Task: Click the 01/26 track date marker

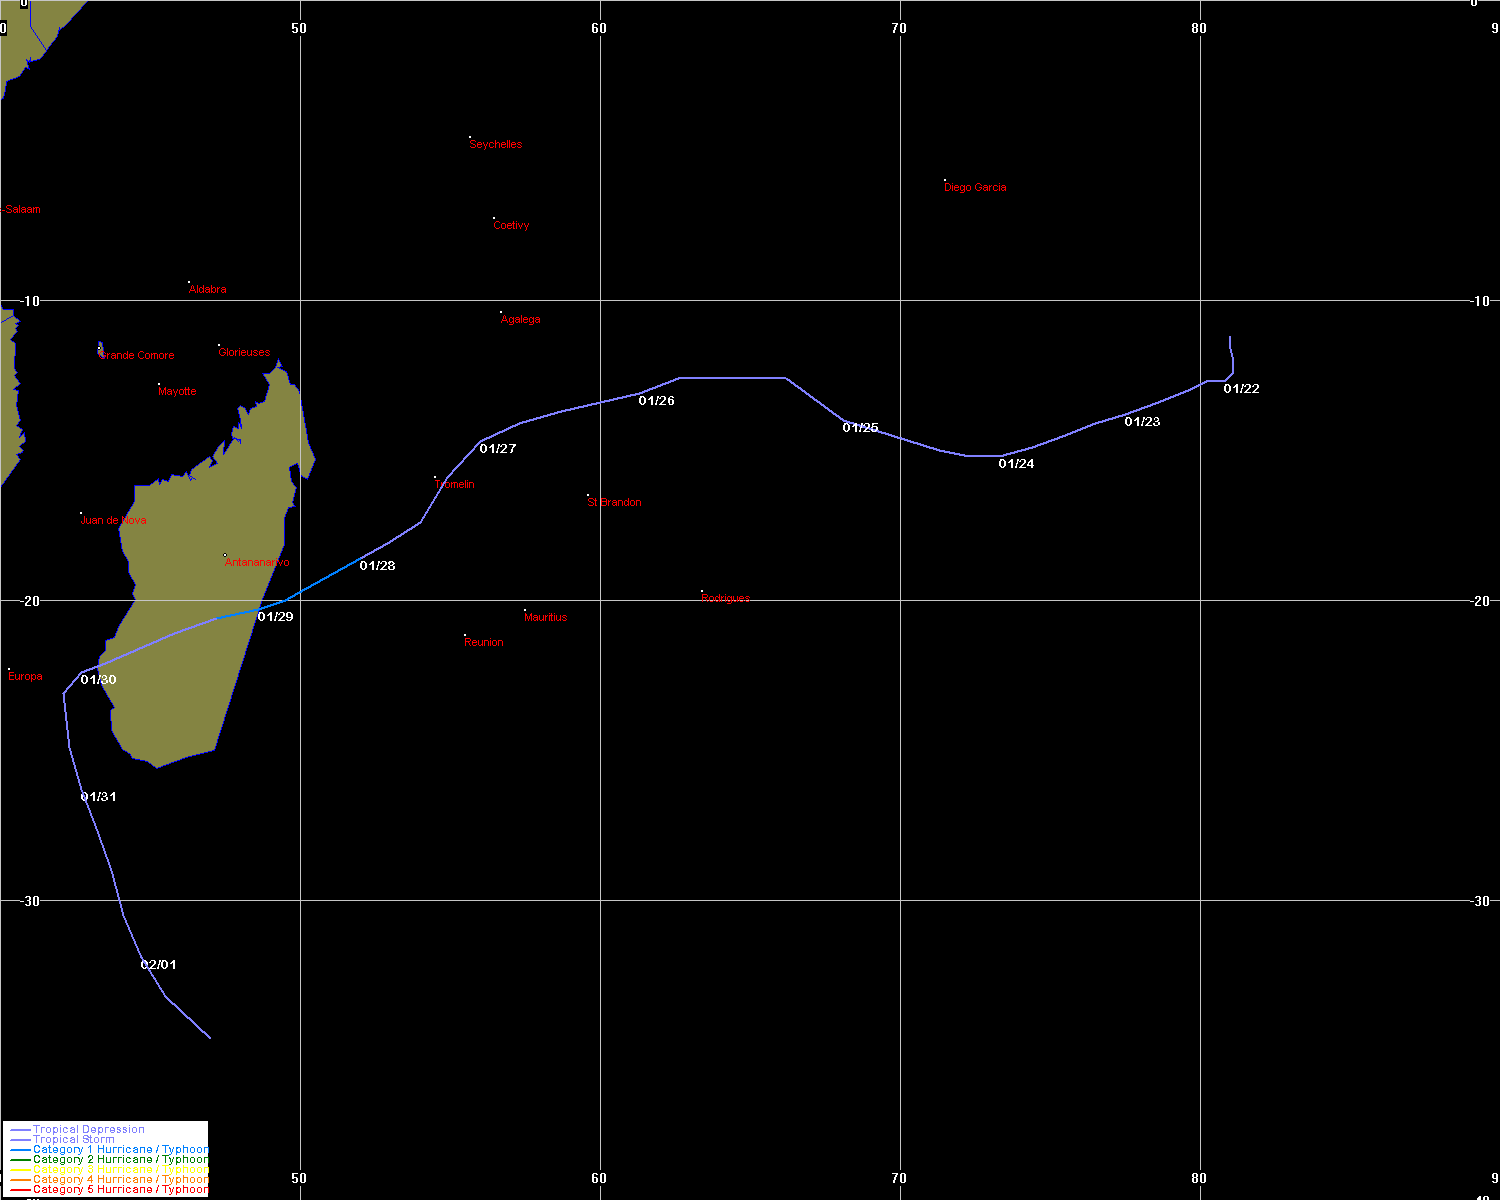Action: pyautogui.click(x=656, y=401)
